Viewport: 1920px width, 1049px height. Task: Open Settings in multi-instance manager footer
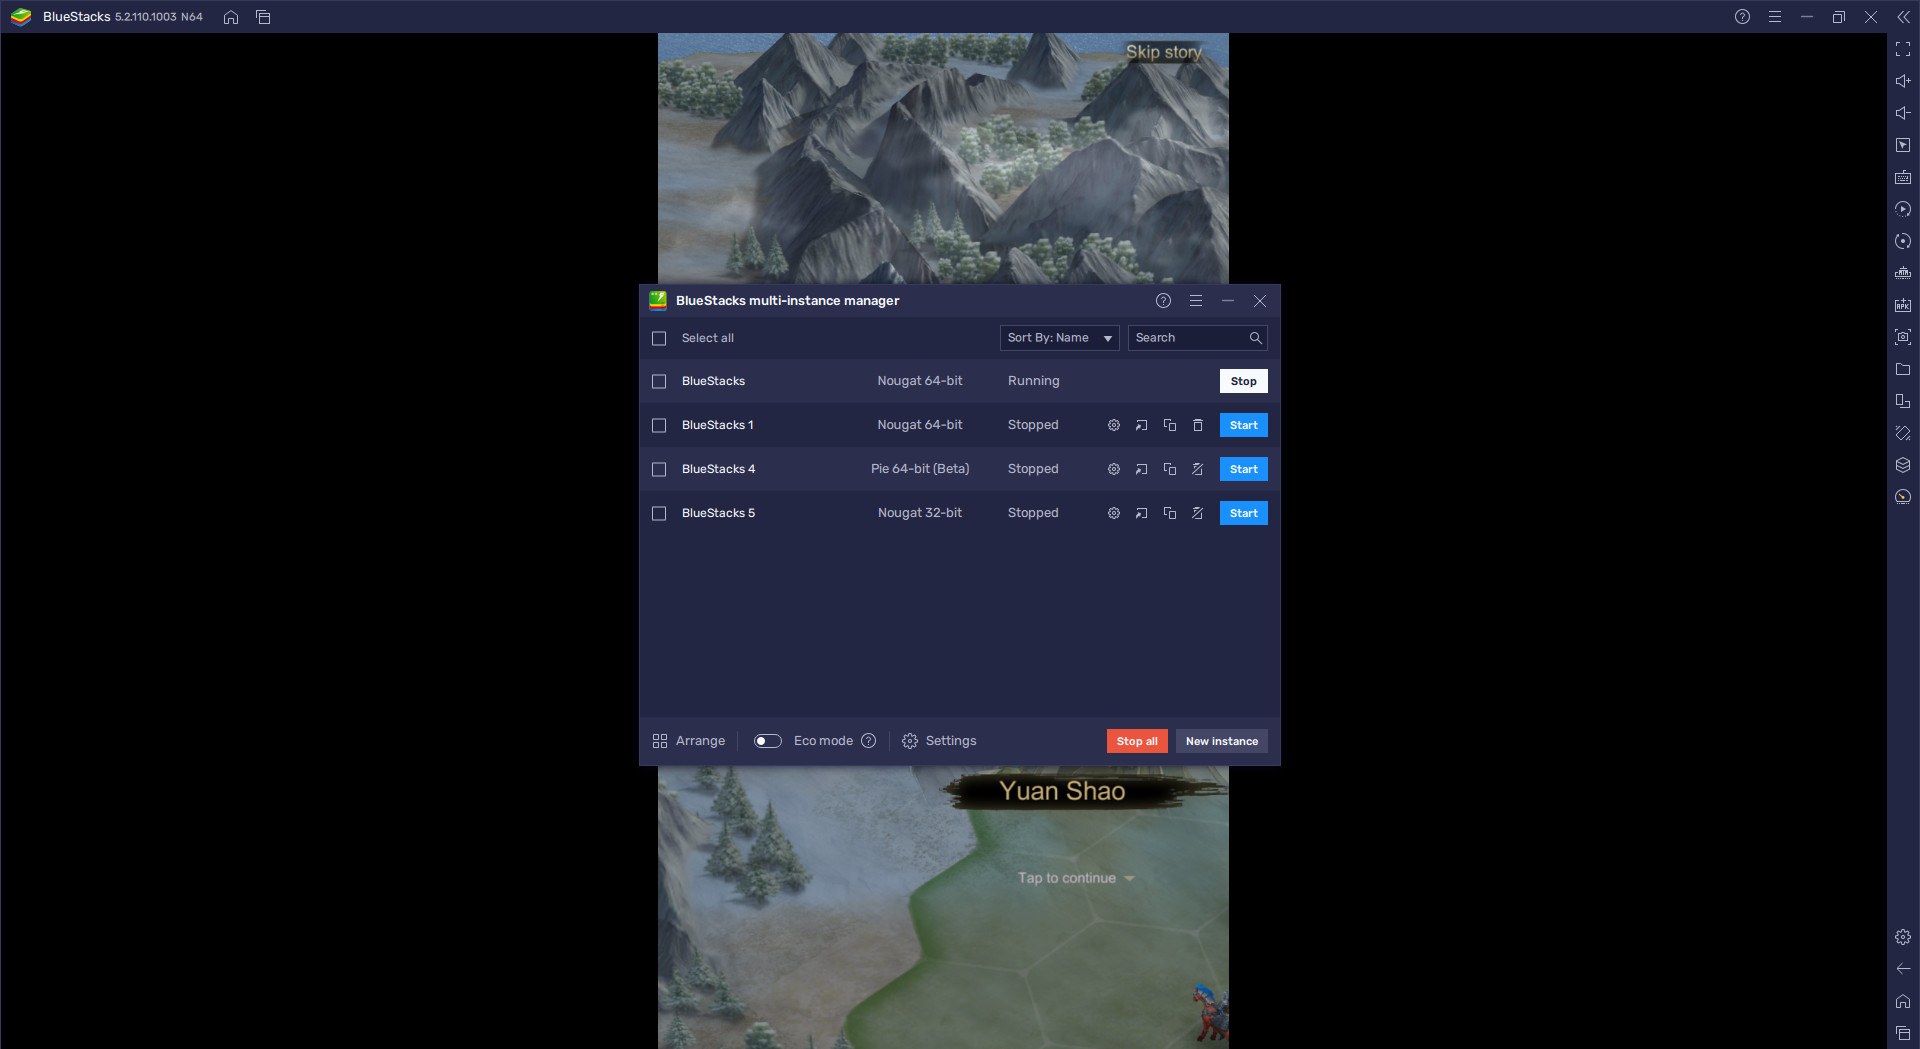[939, 741]
